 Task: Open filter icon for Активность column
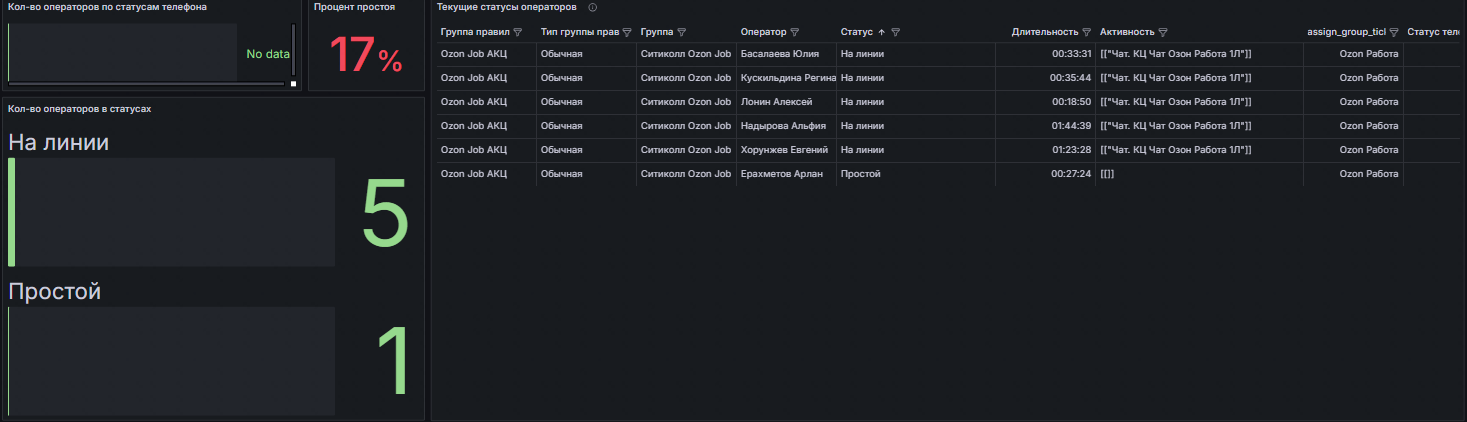tap(1163, 32)
